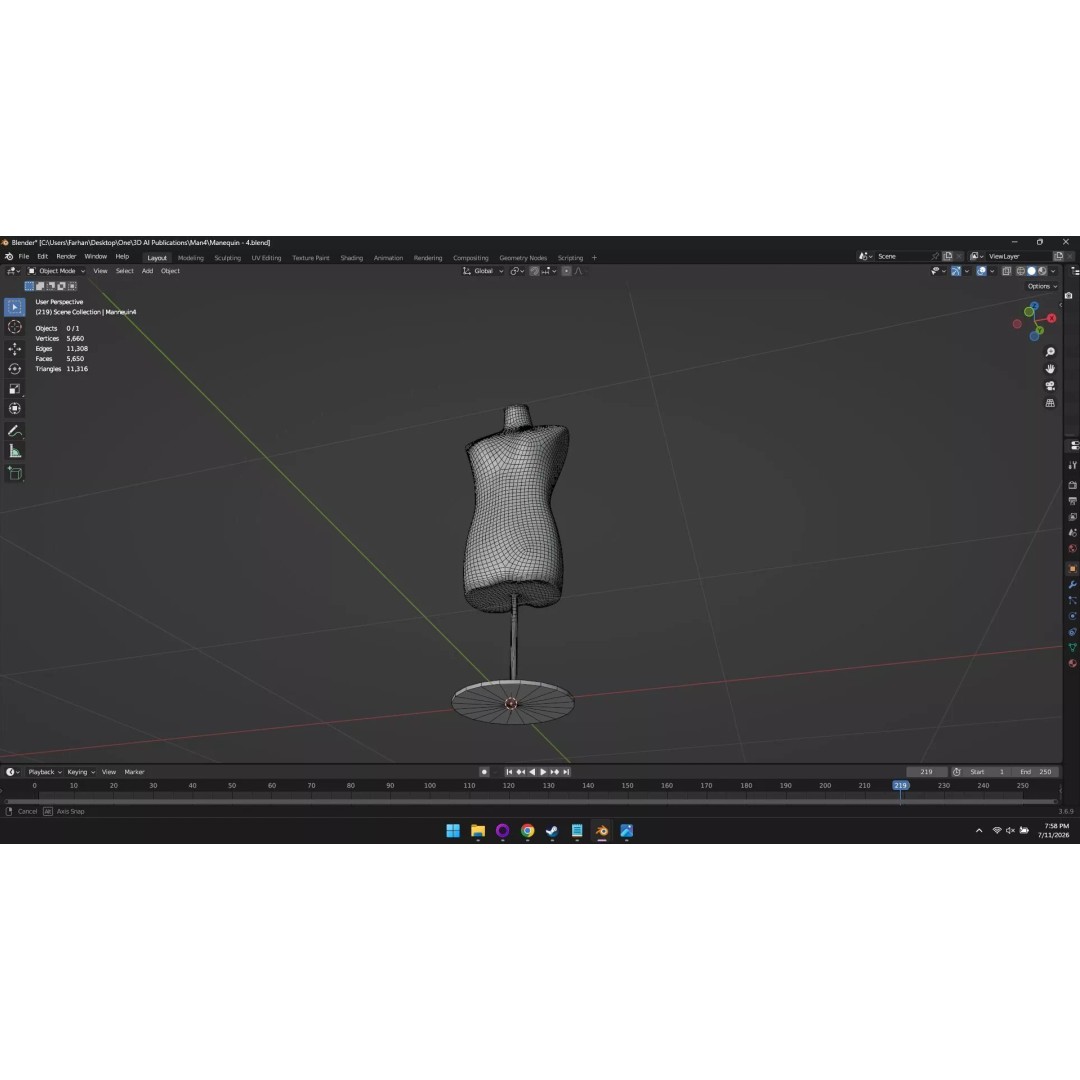This screenshot has width=1080, height=1080.
Task: Open the Object properties tab
Action: pos(1072,569)
